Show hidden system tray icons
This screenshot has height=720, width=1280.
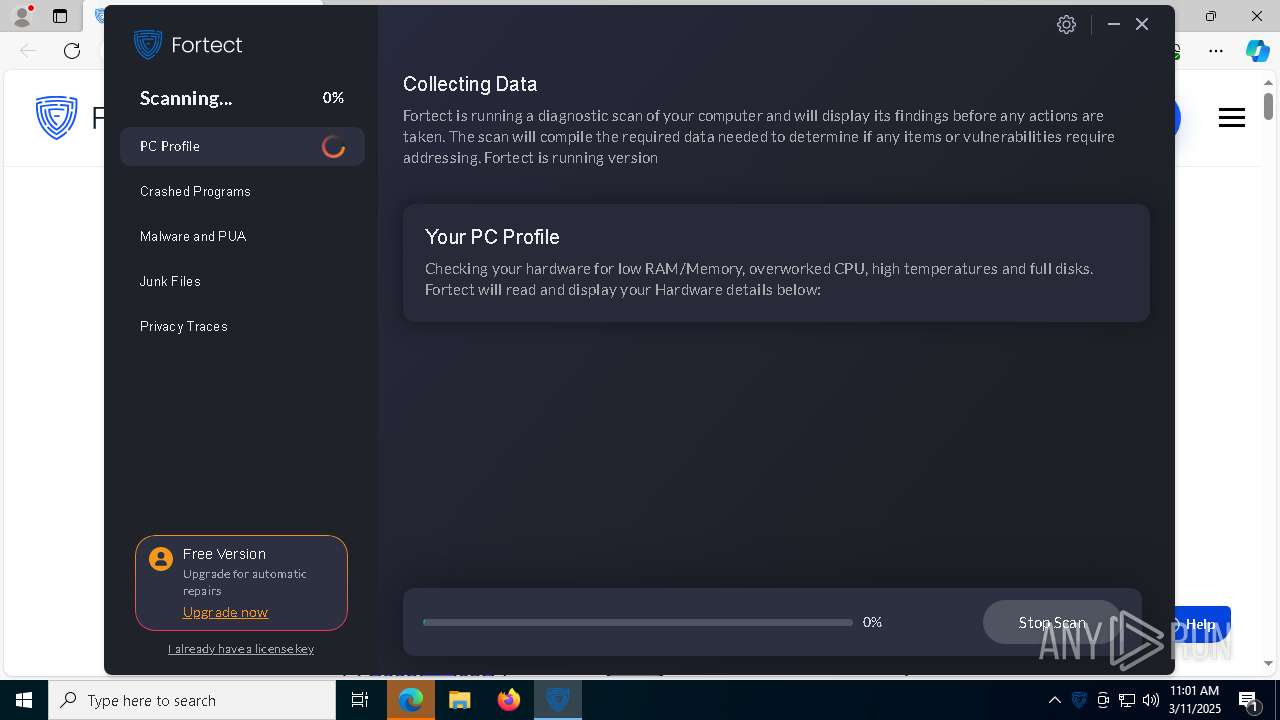click(x=1054, y=700)
